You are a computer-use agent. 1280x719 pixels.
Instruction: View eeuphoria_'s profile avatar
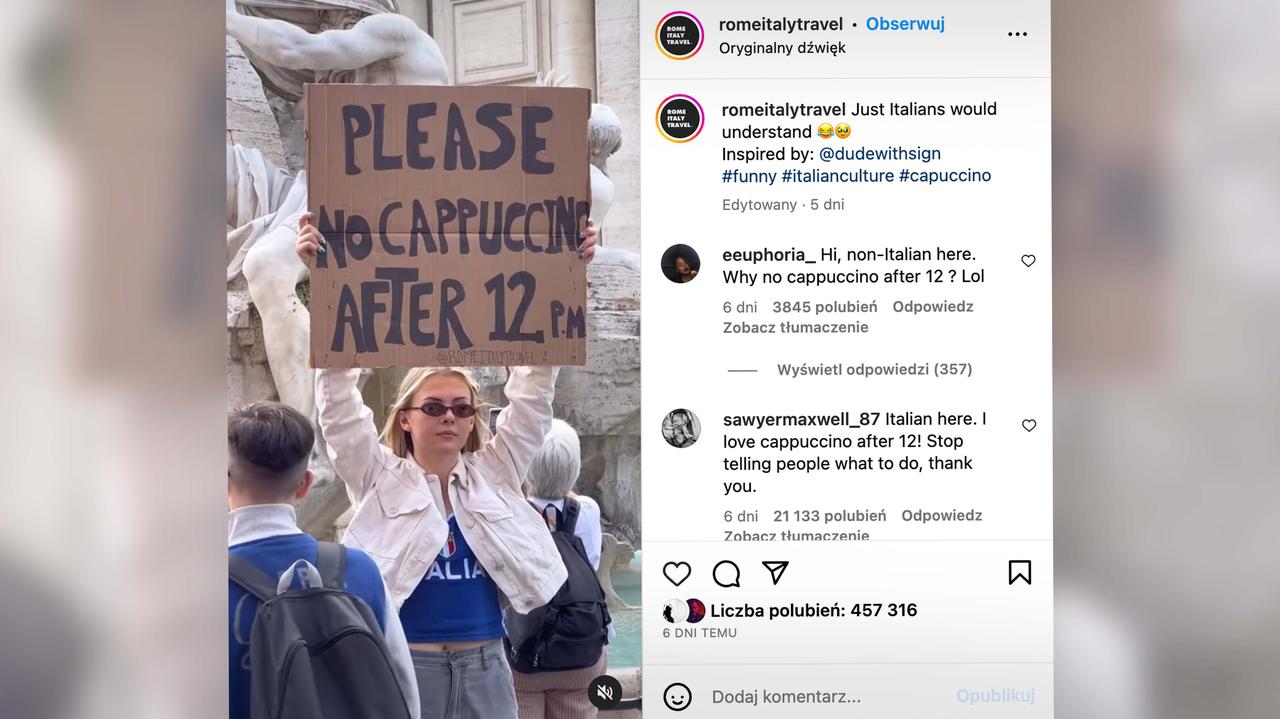(680, 264)
